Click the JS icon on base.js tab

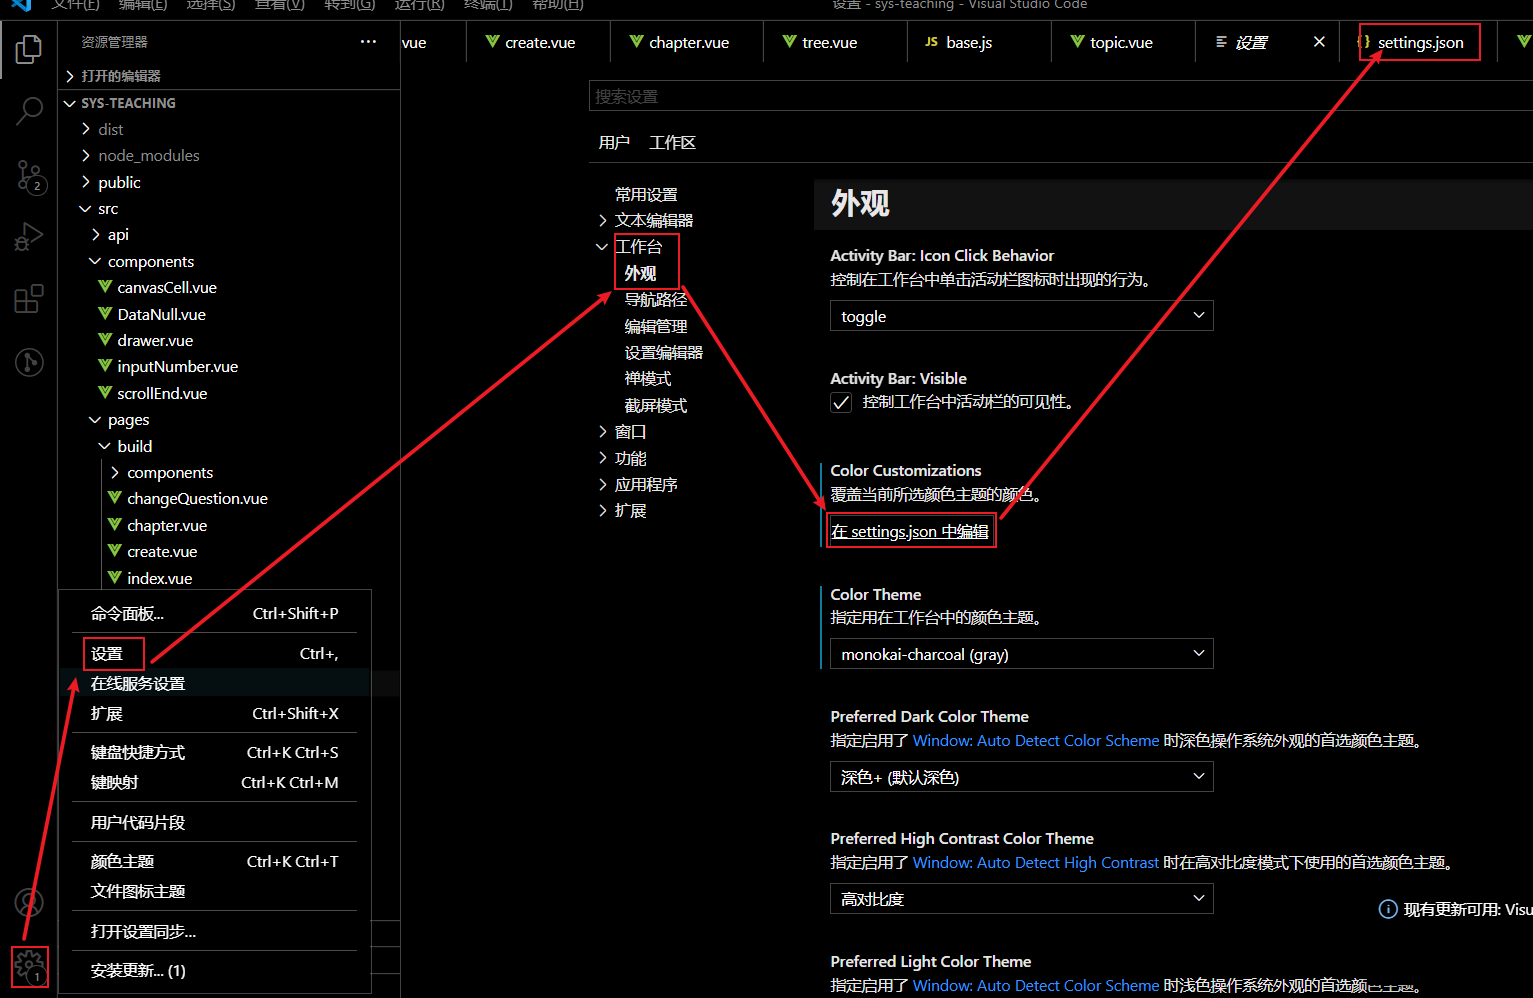pos(931,42)
